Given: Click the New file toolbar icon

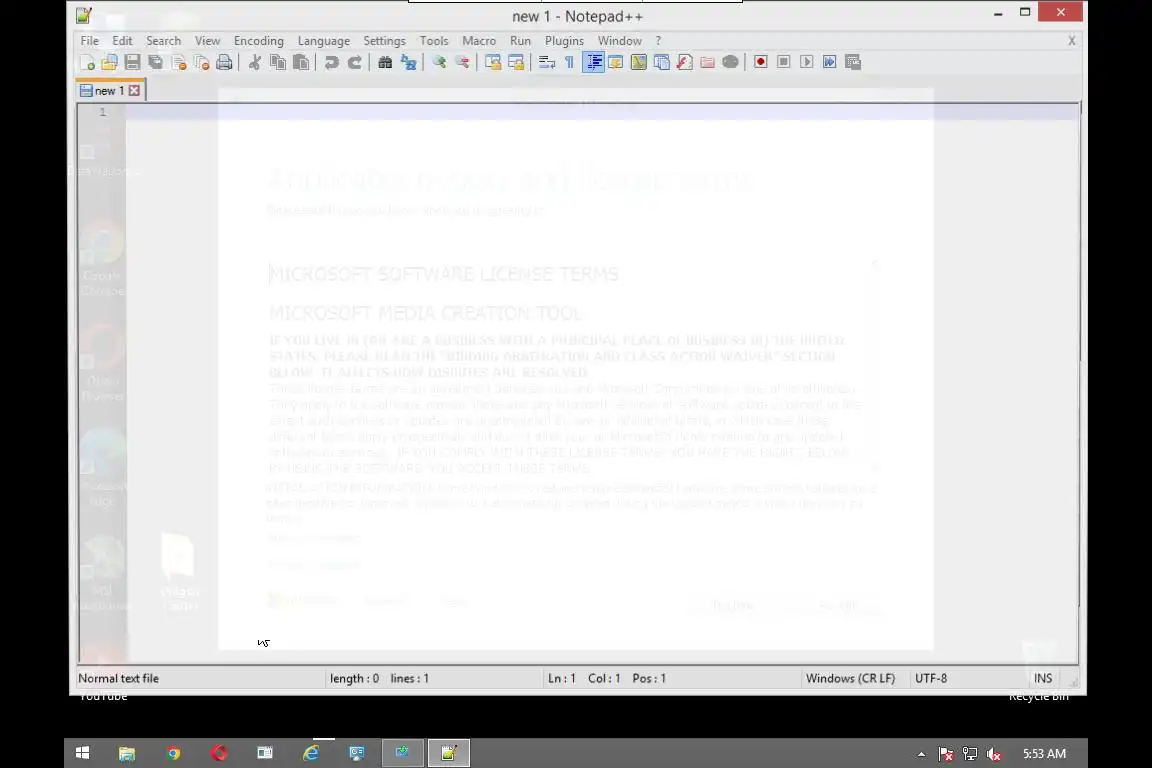Looking at the screenshot, I should [x=87, y=62].
